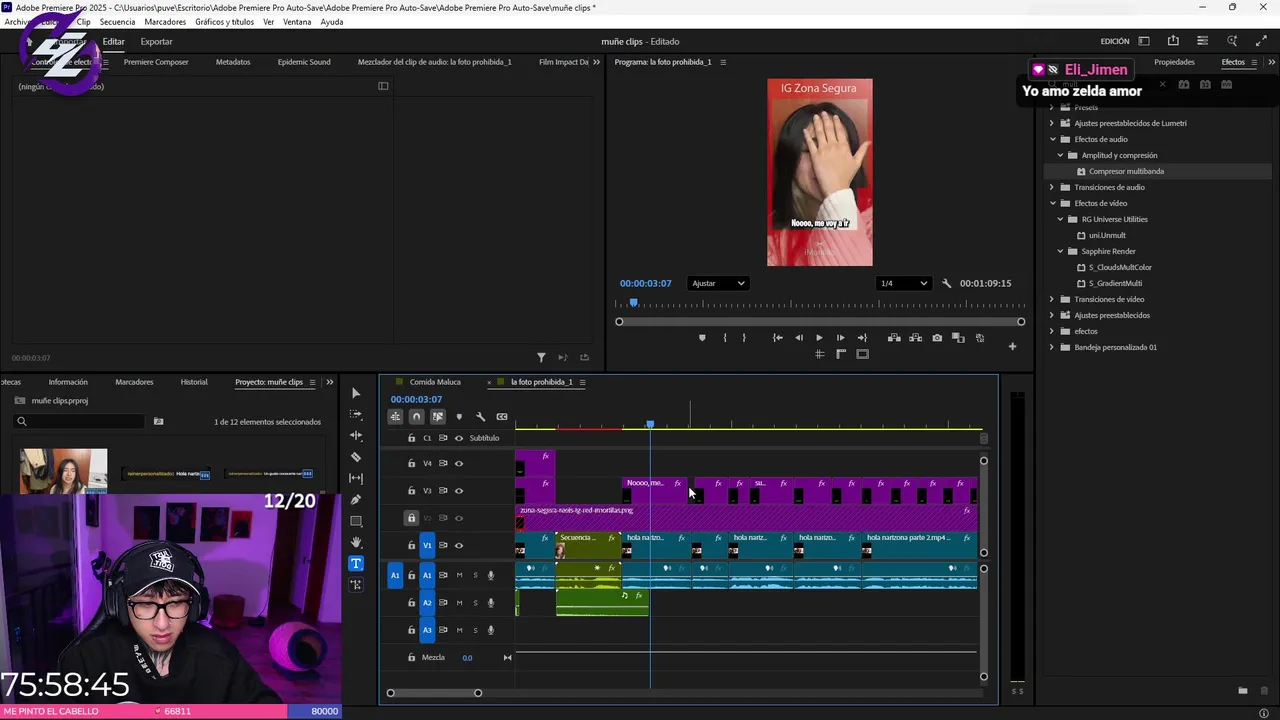Select the Pen tool
This screenshot has width=1280, height=720.
[356, 500]
